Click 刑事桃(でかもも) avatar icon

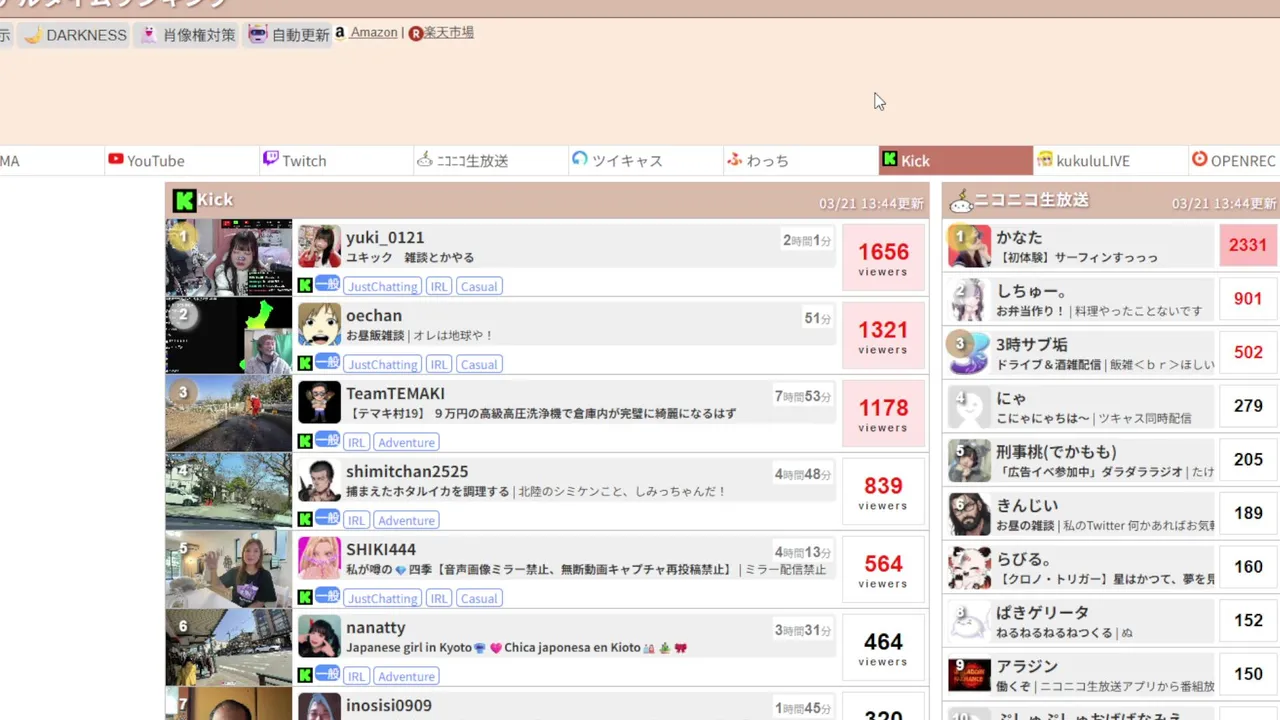click(x=969, y=461)
